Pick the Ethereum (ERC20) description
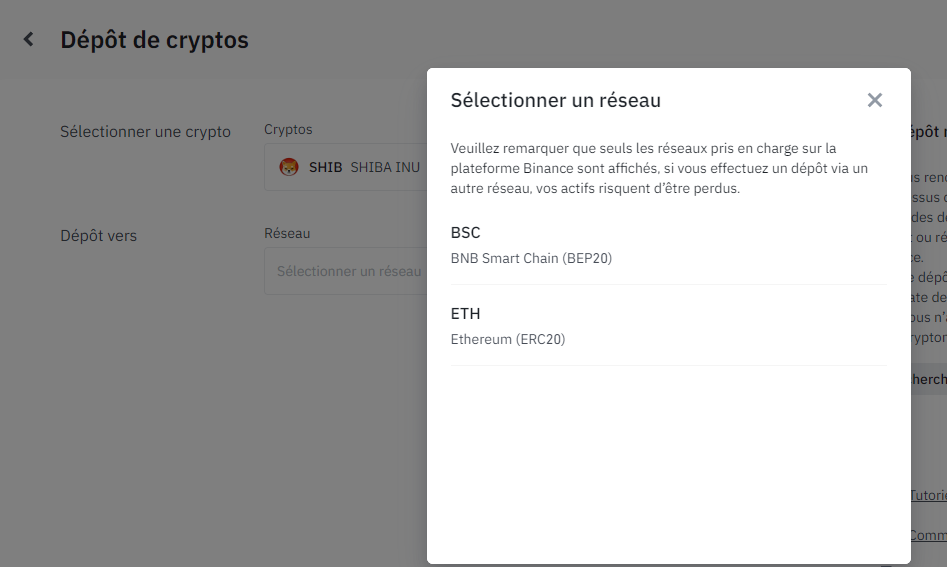Viewport: 947px width, 567px height. coord(508,339)
